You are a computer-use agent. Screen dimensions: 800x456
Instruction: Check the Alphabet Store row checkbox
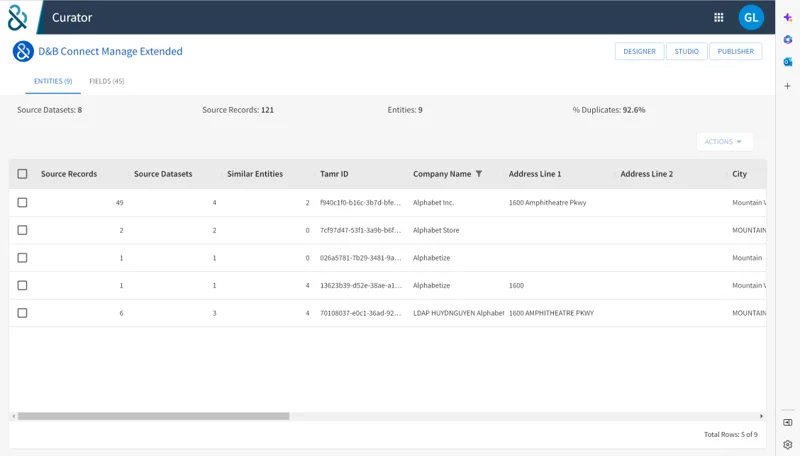click(x=22, y=230)
